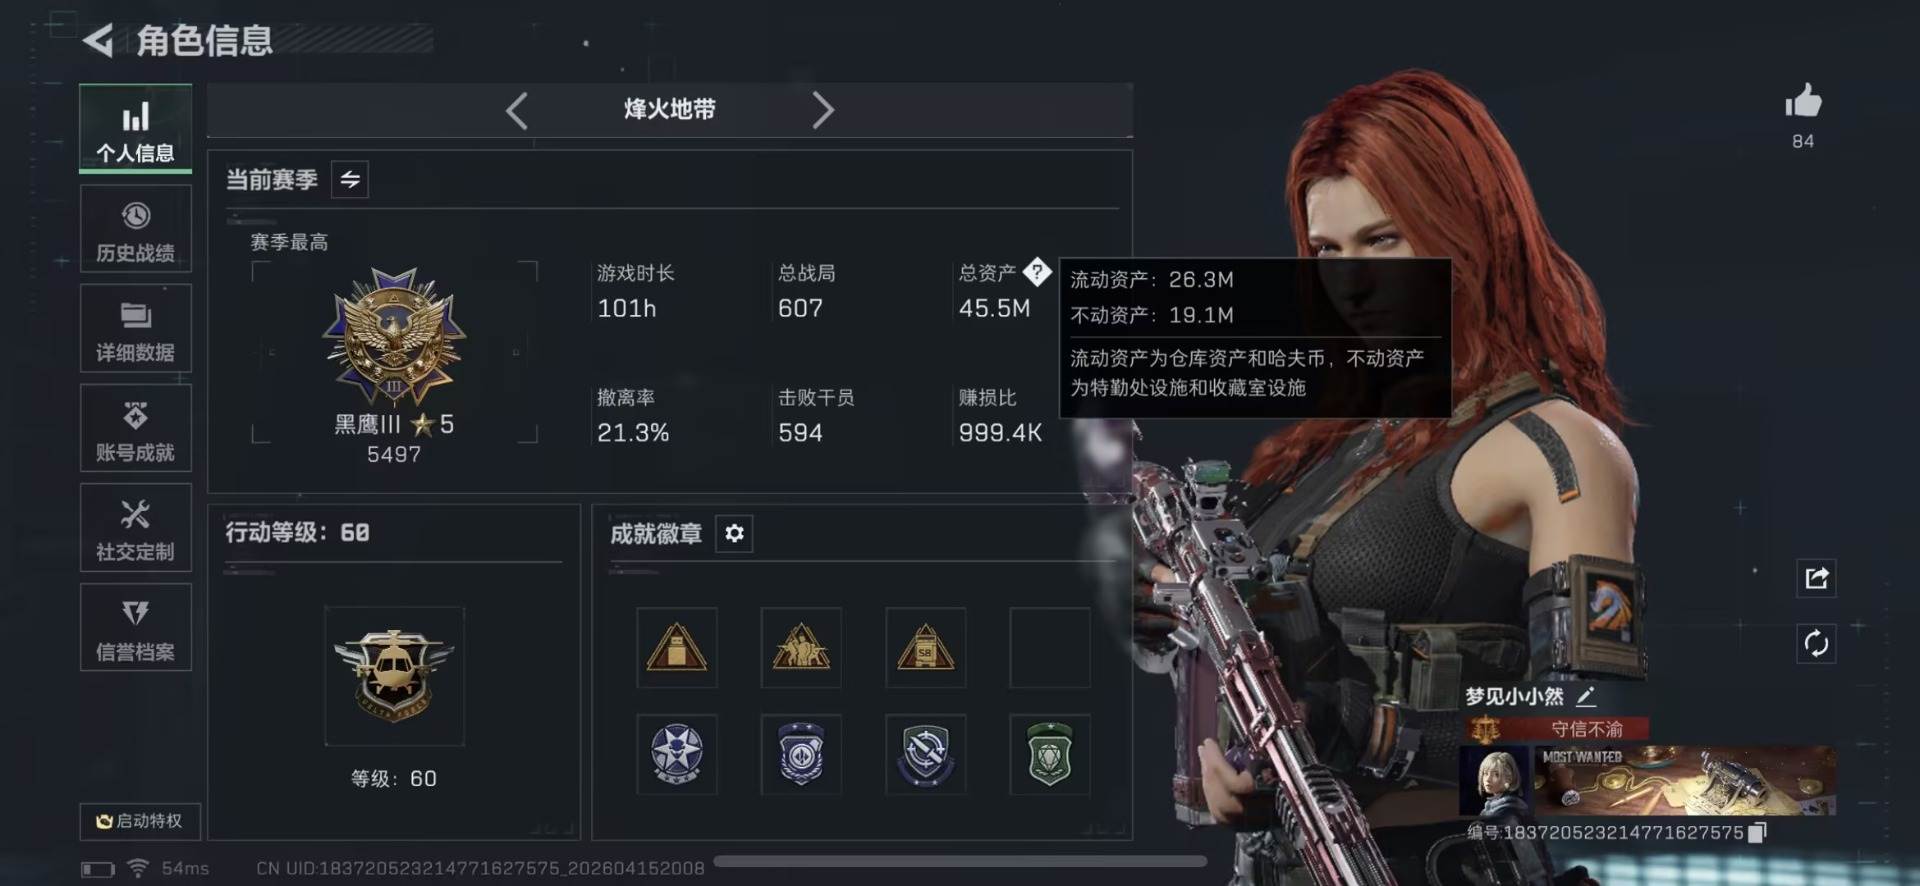Go back using the arrow beside 角色信息

coord(98,40)
